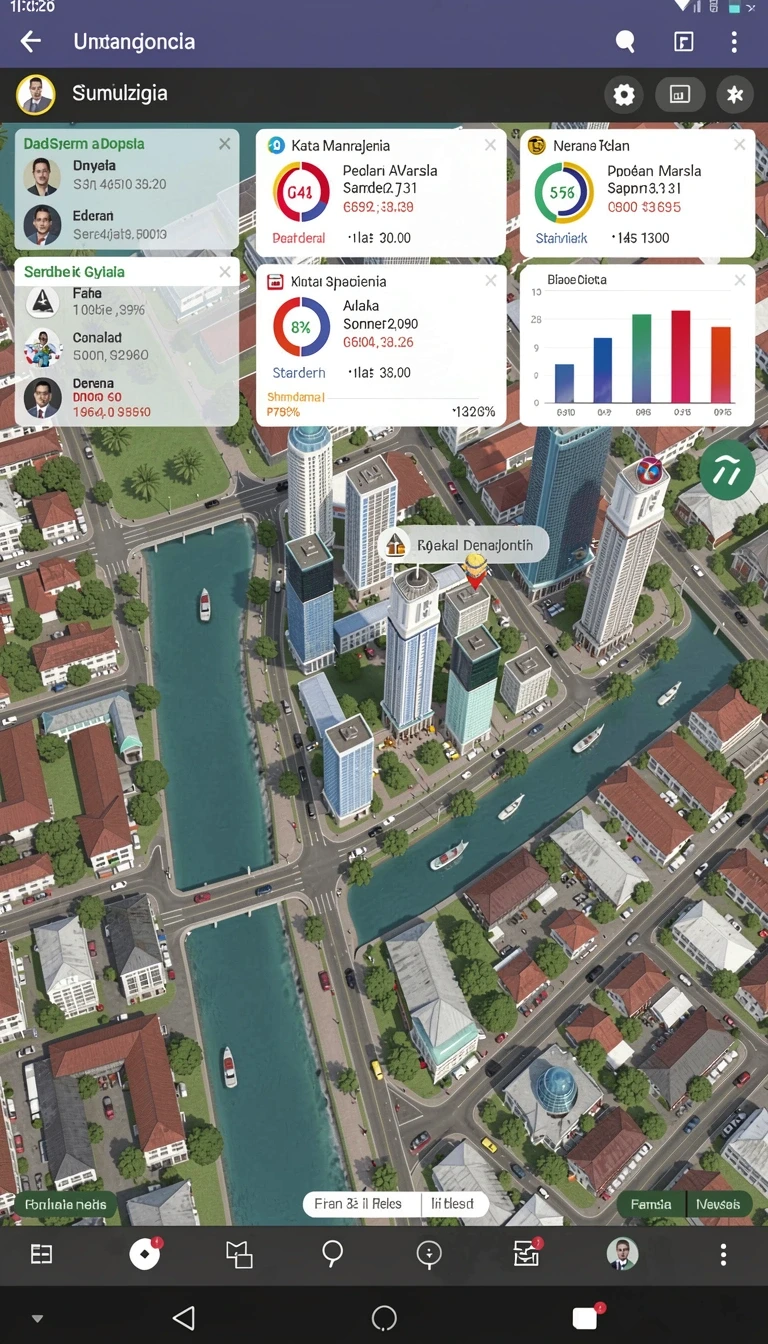The image size is (768, 1344).
Task: Tap the lifilesd button
Action: coord(453,1204)
